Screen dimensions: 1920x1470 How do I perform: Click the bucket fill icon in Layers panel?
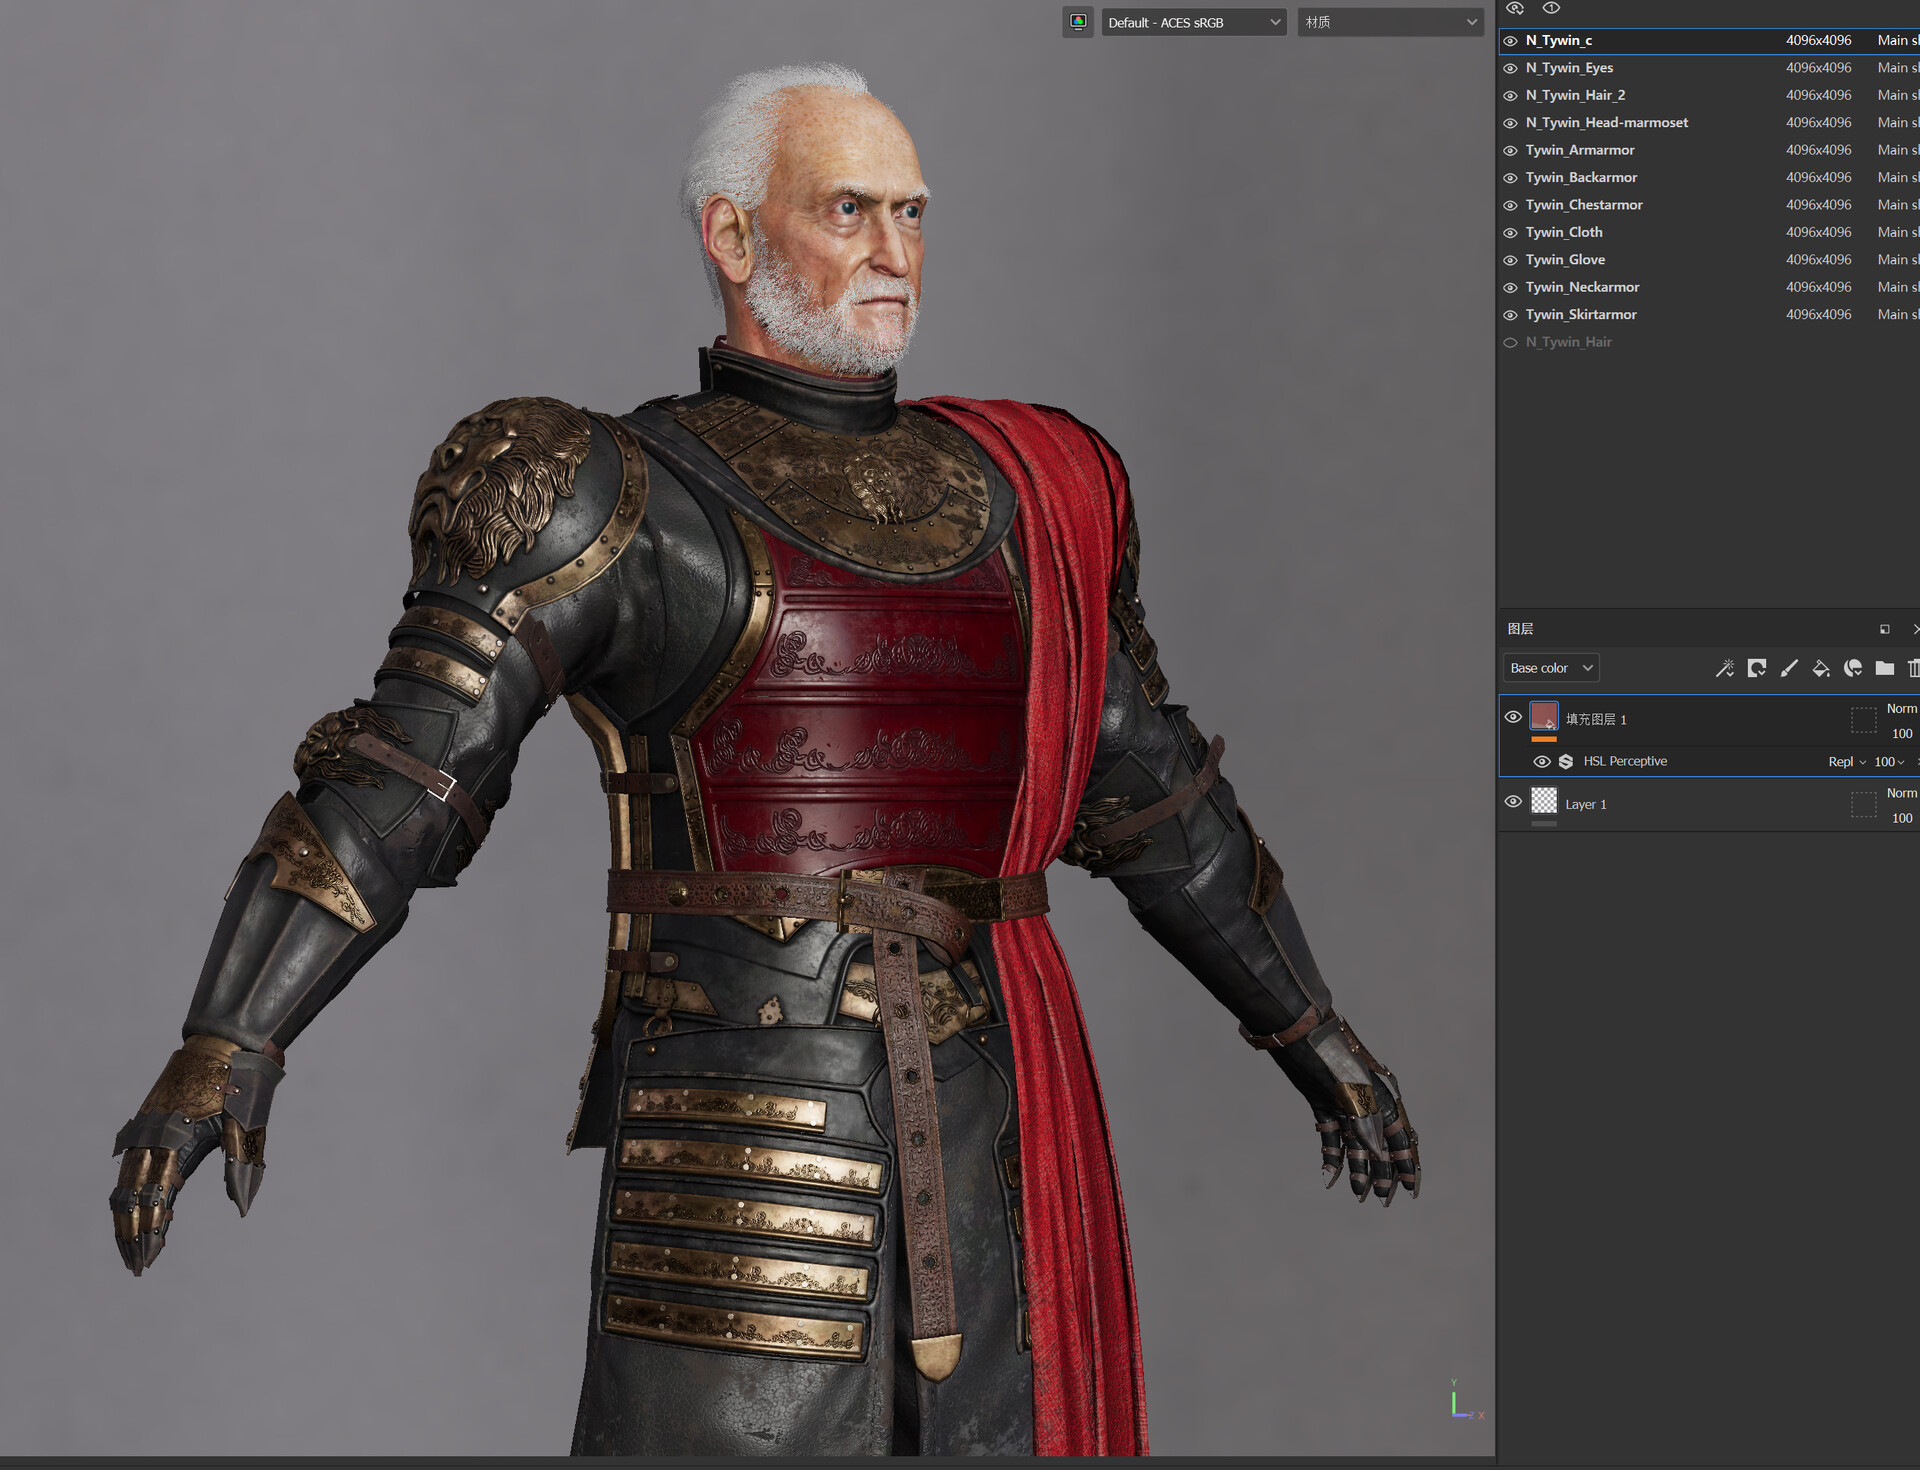coord(1821,668)
